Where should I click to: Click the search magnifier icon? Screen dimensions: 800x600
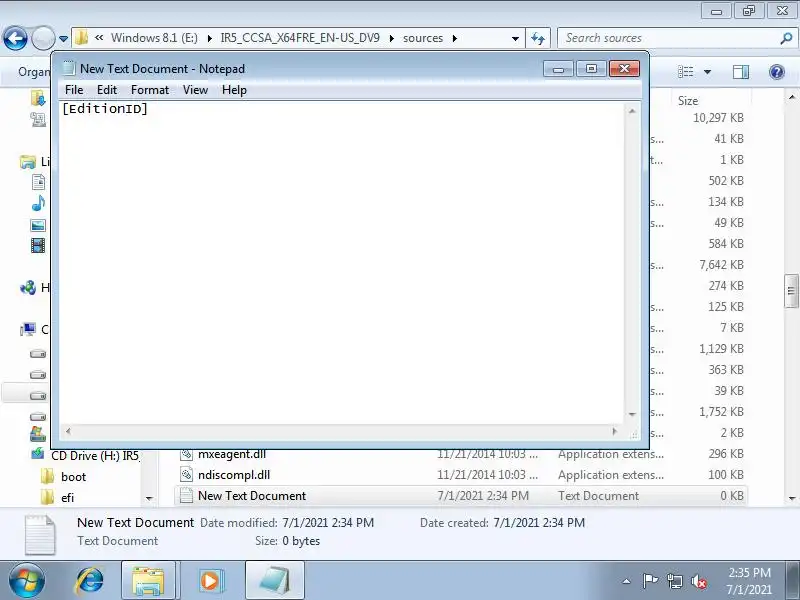point(786,38)
